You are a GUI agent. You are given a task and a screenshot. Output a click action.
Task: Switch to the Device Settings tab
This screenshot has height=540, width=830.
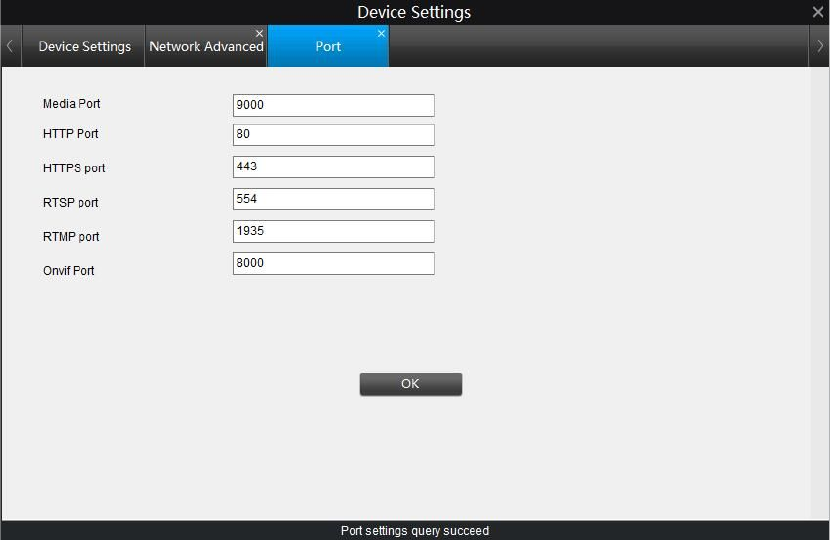[84, 46]
